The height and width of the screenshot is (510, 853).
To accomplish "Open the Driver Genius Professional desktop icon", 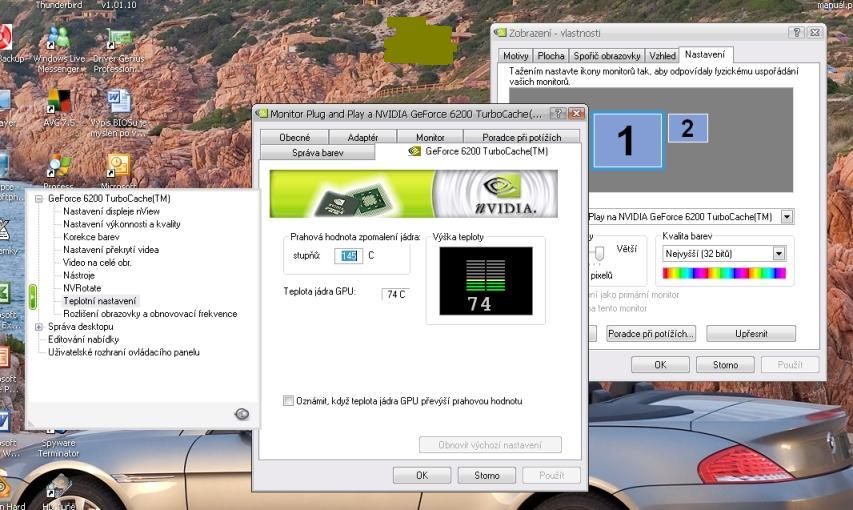I will coord(118,41).
